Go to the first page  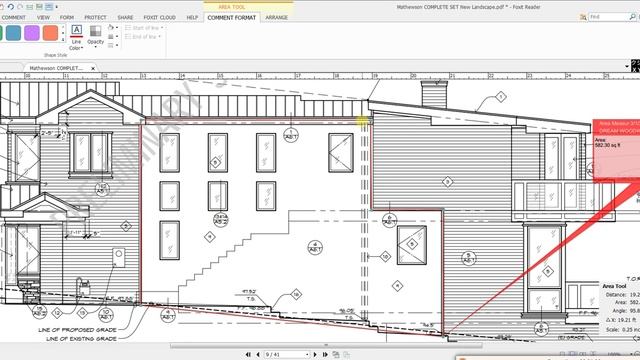pyautogui.click(x=248, y=354)
